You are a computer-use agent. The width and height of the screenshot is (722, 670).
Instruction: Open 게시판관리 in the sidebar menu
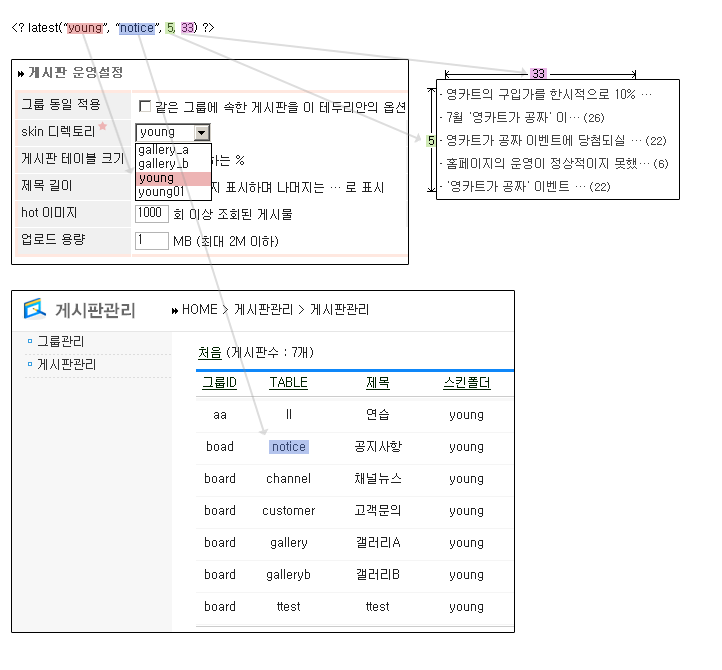click(x=67, y=364)
